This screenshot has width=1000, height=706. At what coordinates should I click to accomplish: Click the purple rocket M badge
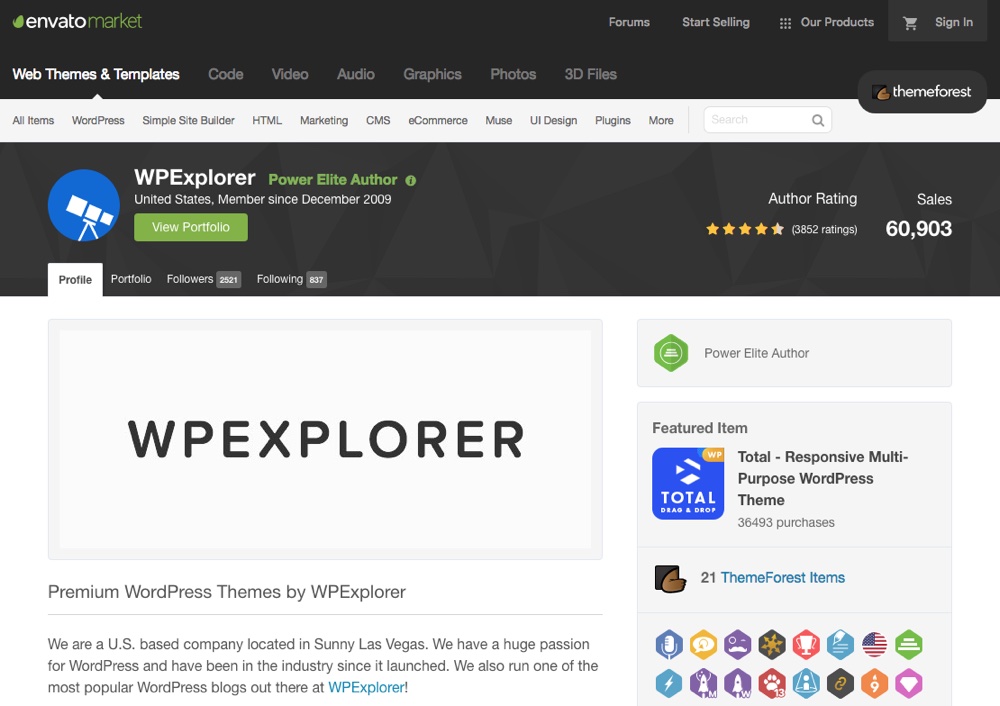click(x=703, y=684)
